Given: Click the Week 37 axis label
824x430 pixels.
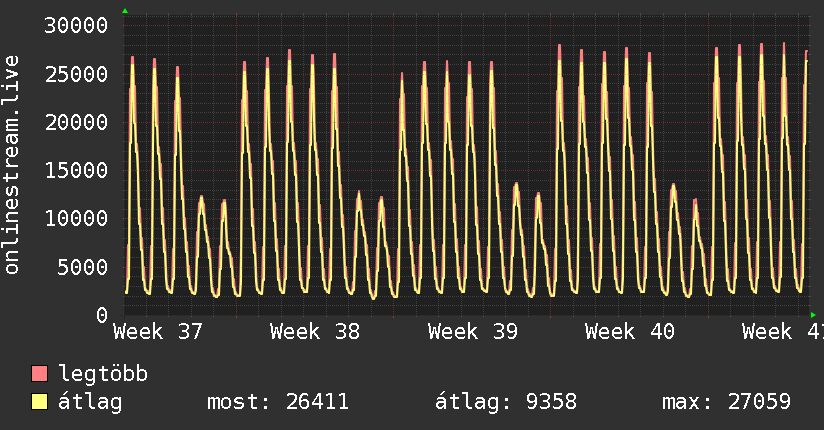Looking at the screenshot, I should click(158, 332).
